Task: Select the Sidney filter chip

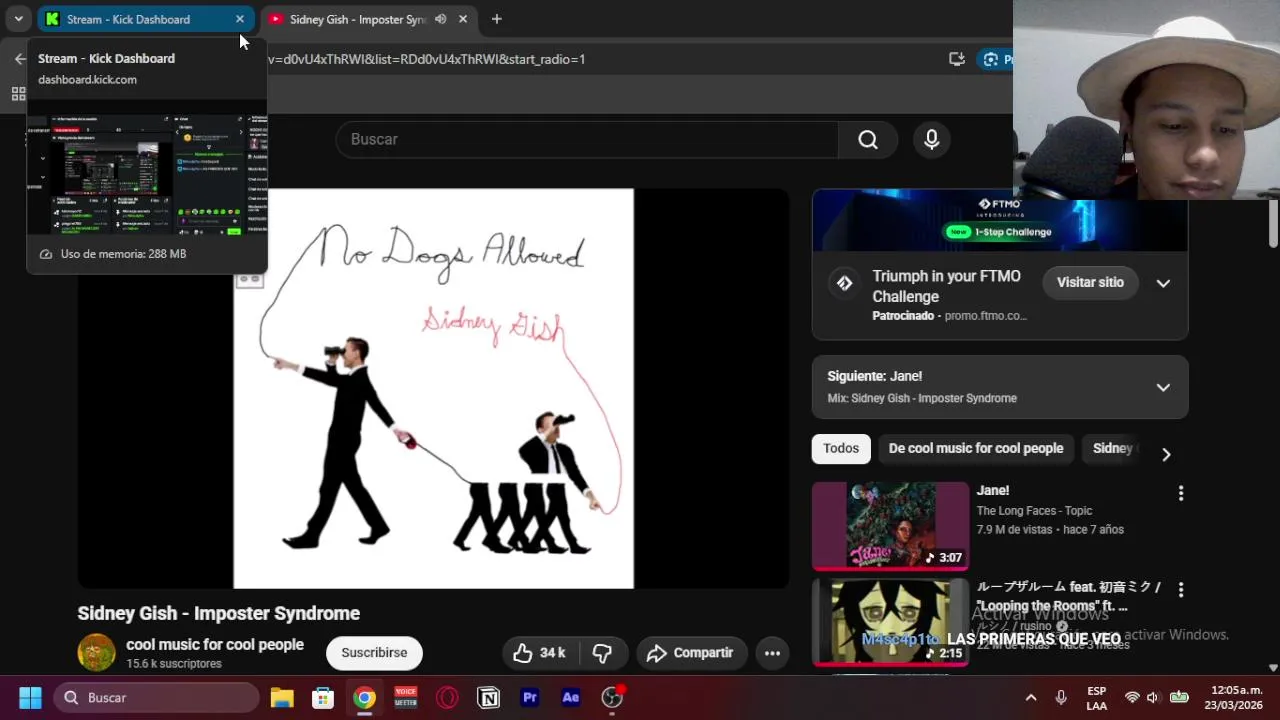Action: click(1113, 449)
